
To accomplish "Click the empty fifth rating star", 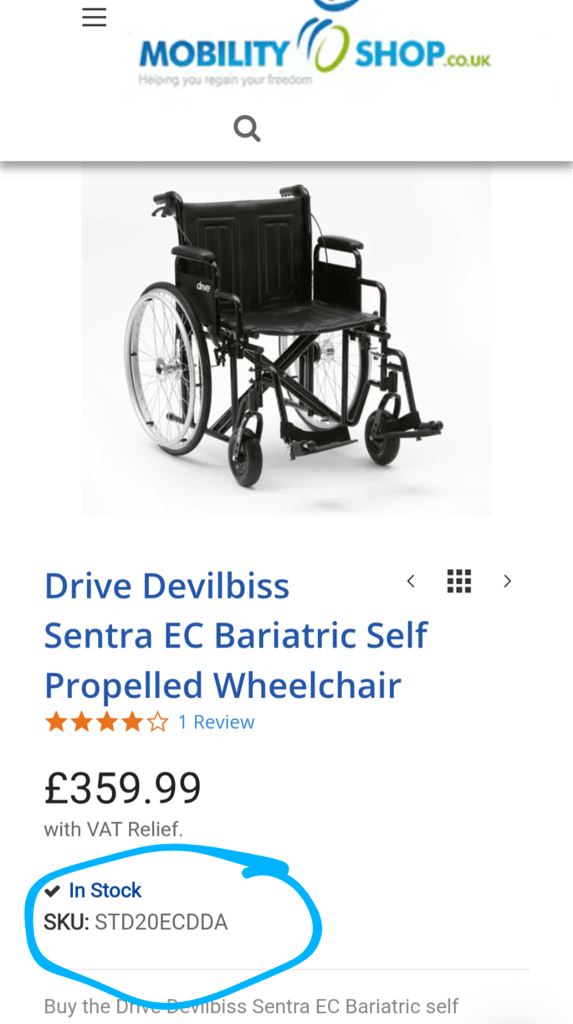I will pyautogui.click(x=157, y=722).
